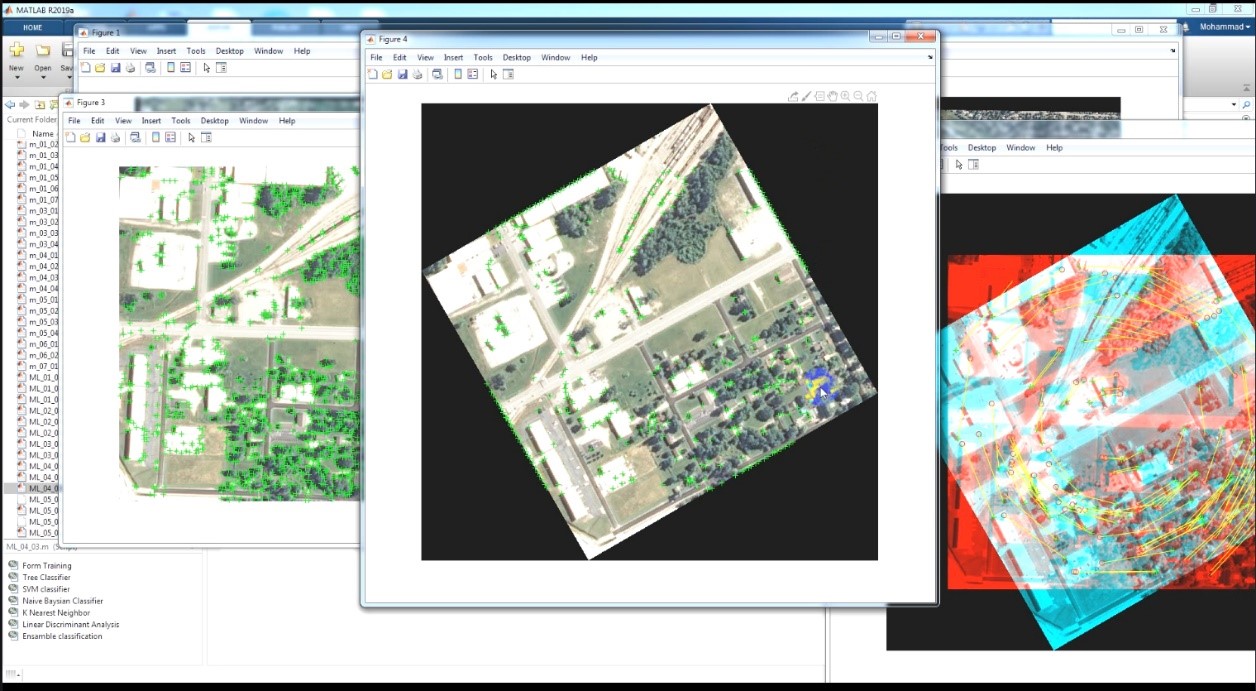This screenshot has width=1256, height=691.
Task: Select the Zoom Out tool in Figure 4
Action: coord(859,97)
